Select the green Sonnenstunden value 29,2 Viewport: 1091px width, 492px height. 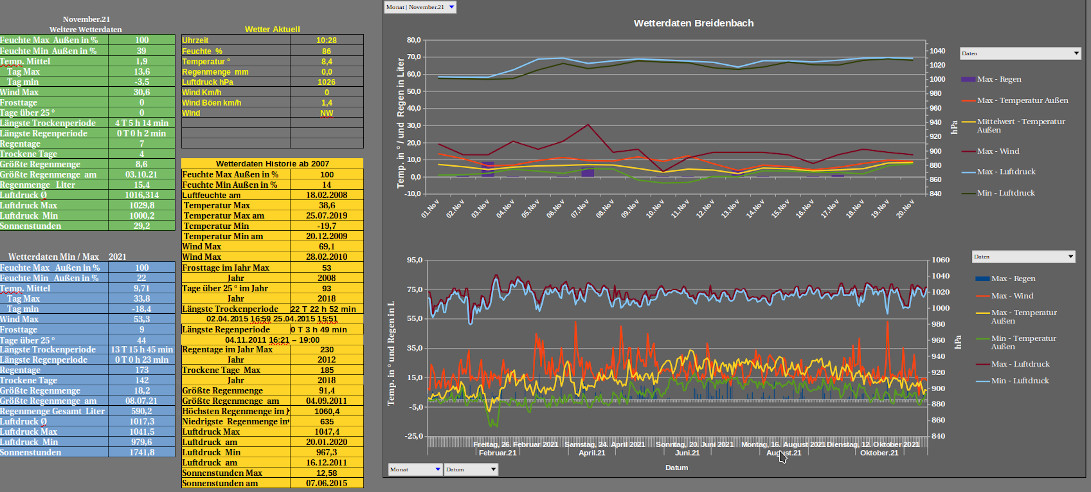point(142,225)
